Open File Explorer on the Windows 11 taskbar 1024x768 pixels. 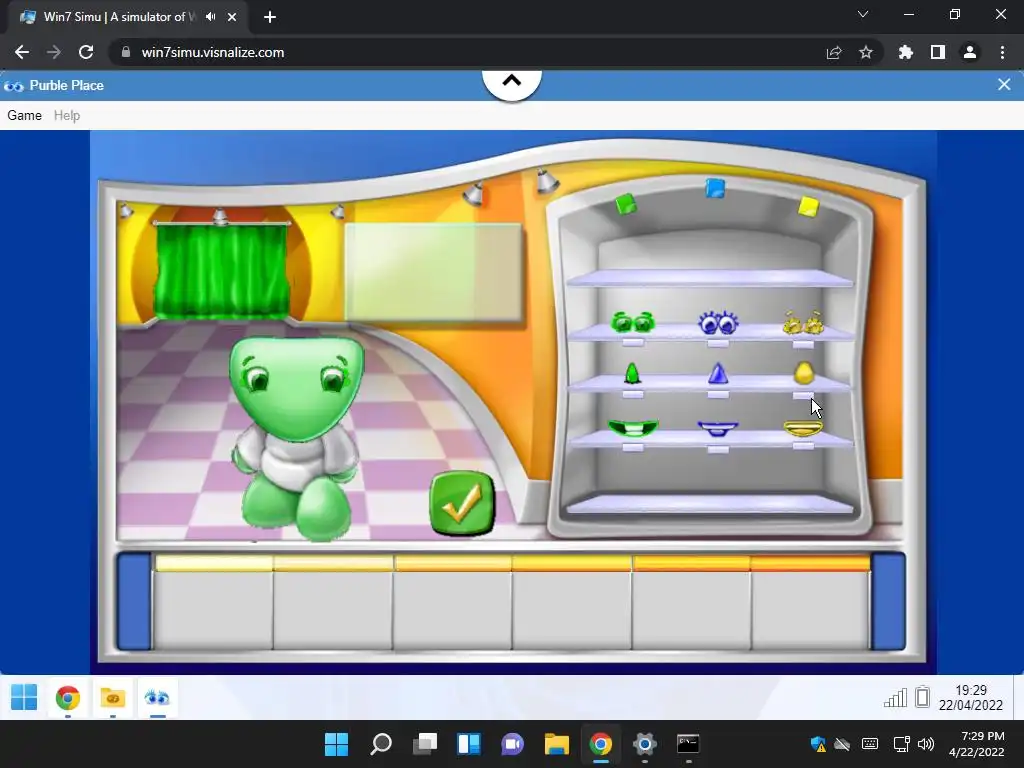(556, 744)
